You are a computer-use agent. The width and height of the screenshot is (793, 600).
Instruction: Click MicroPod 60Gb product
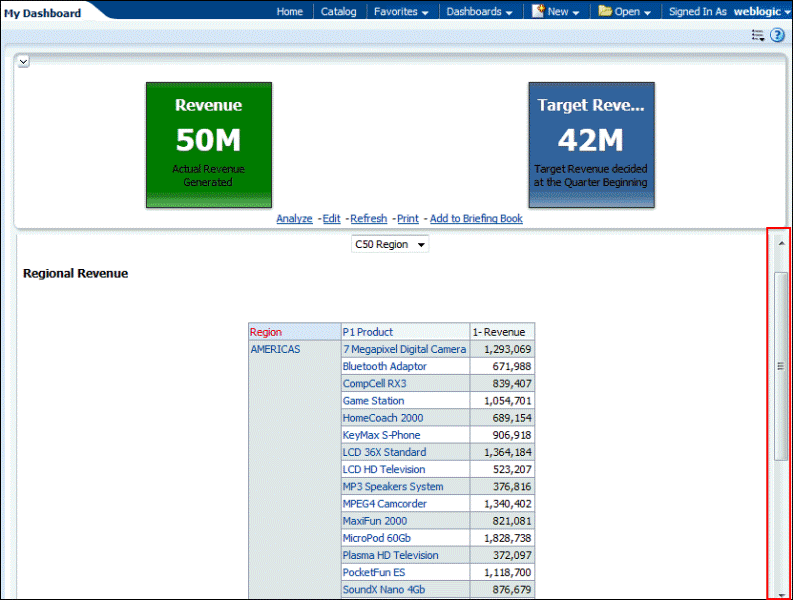377,538
